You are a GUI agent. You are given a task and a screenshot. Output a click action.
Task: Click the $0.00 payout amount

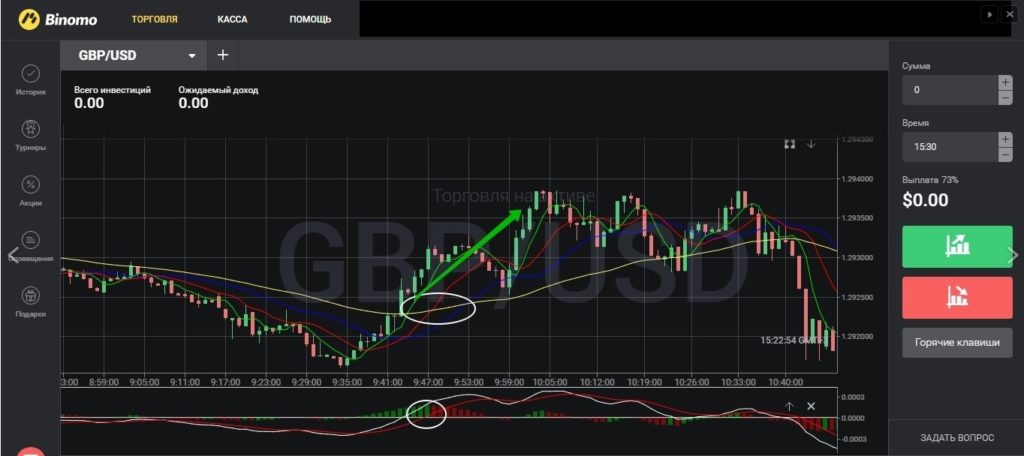point(925,200)
